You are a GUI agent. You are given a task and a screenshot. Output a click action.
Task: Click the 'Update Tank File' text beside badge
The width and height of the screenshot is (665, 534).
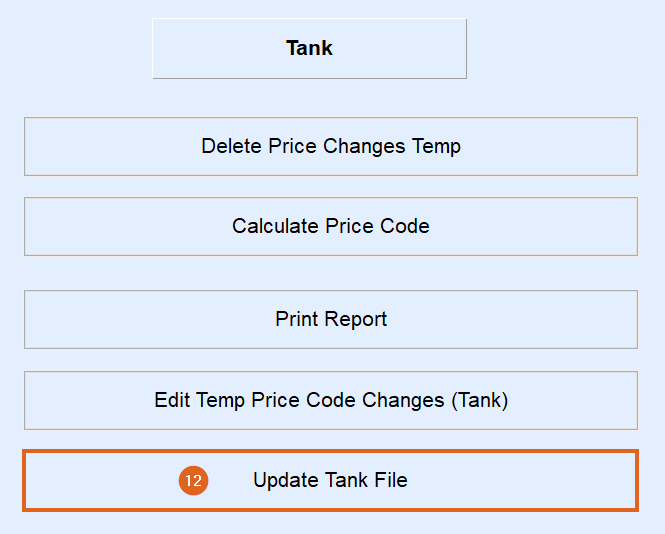pos(330,481)
